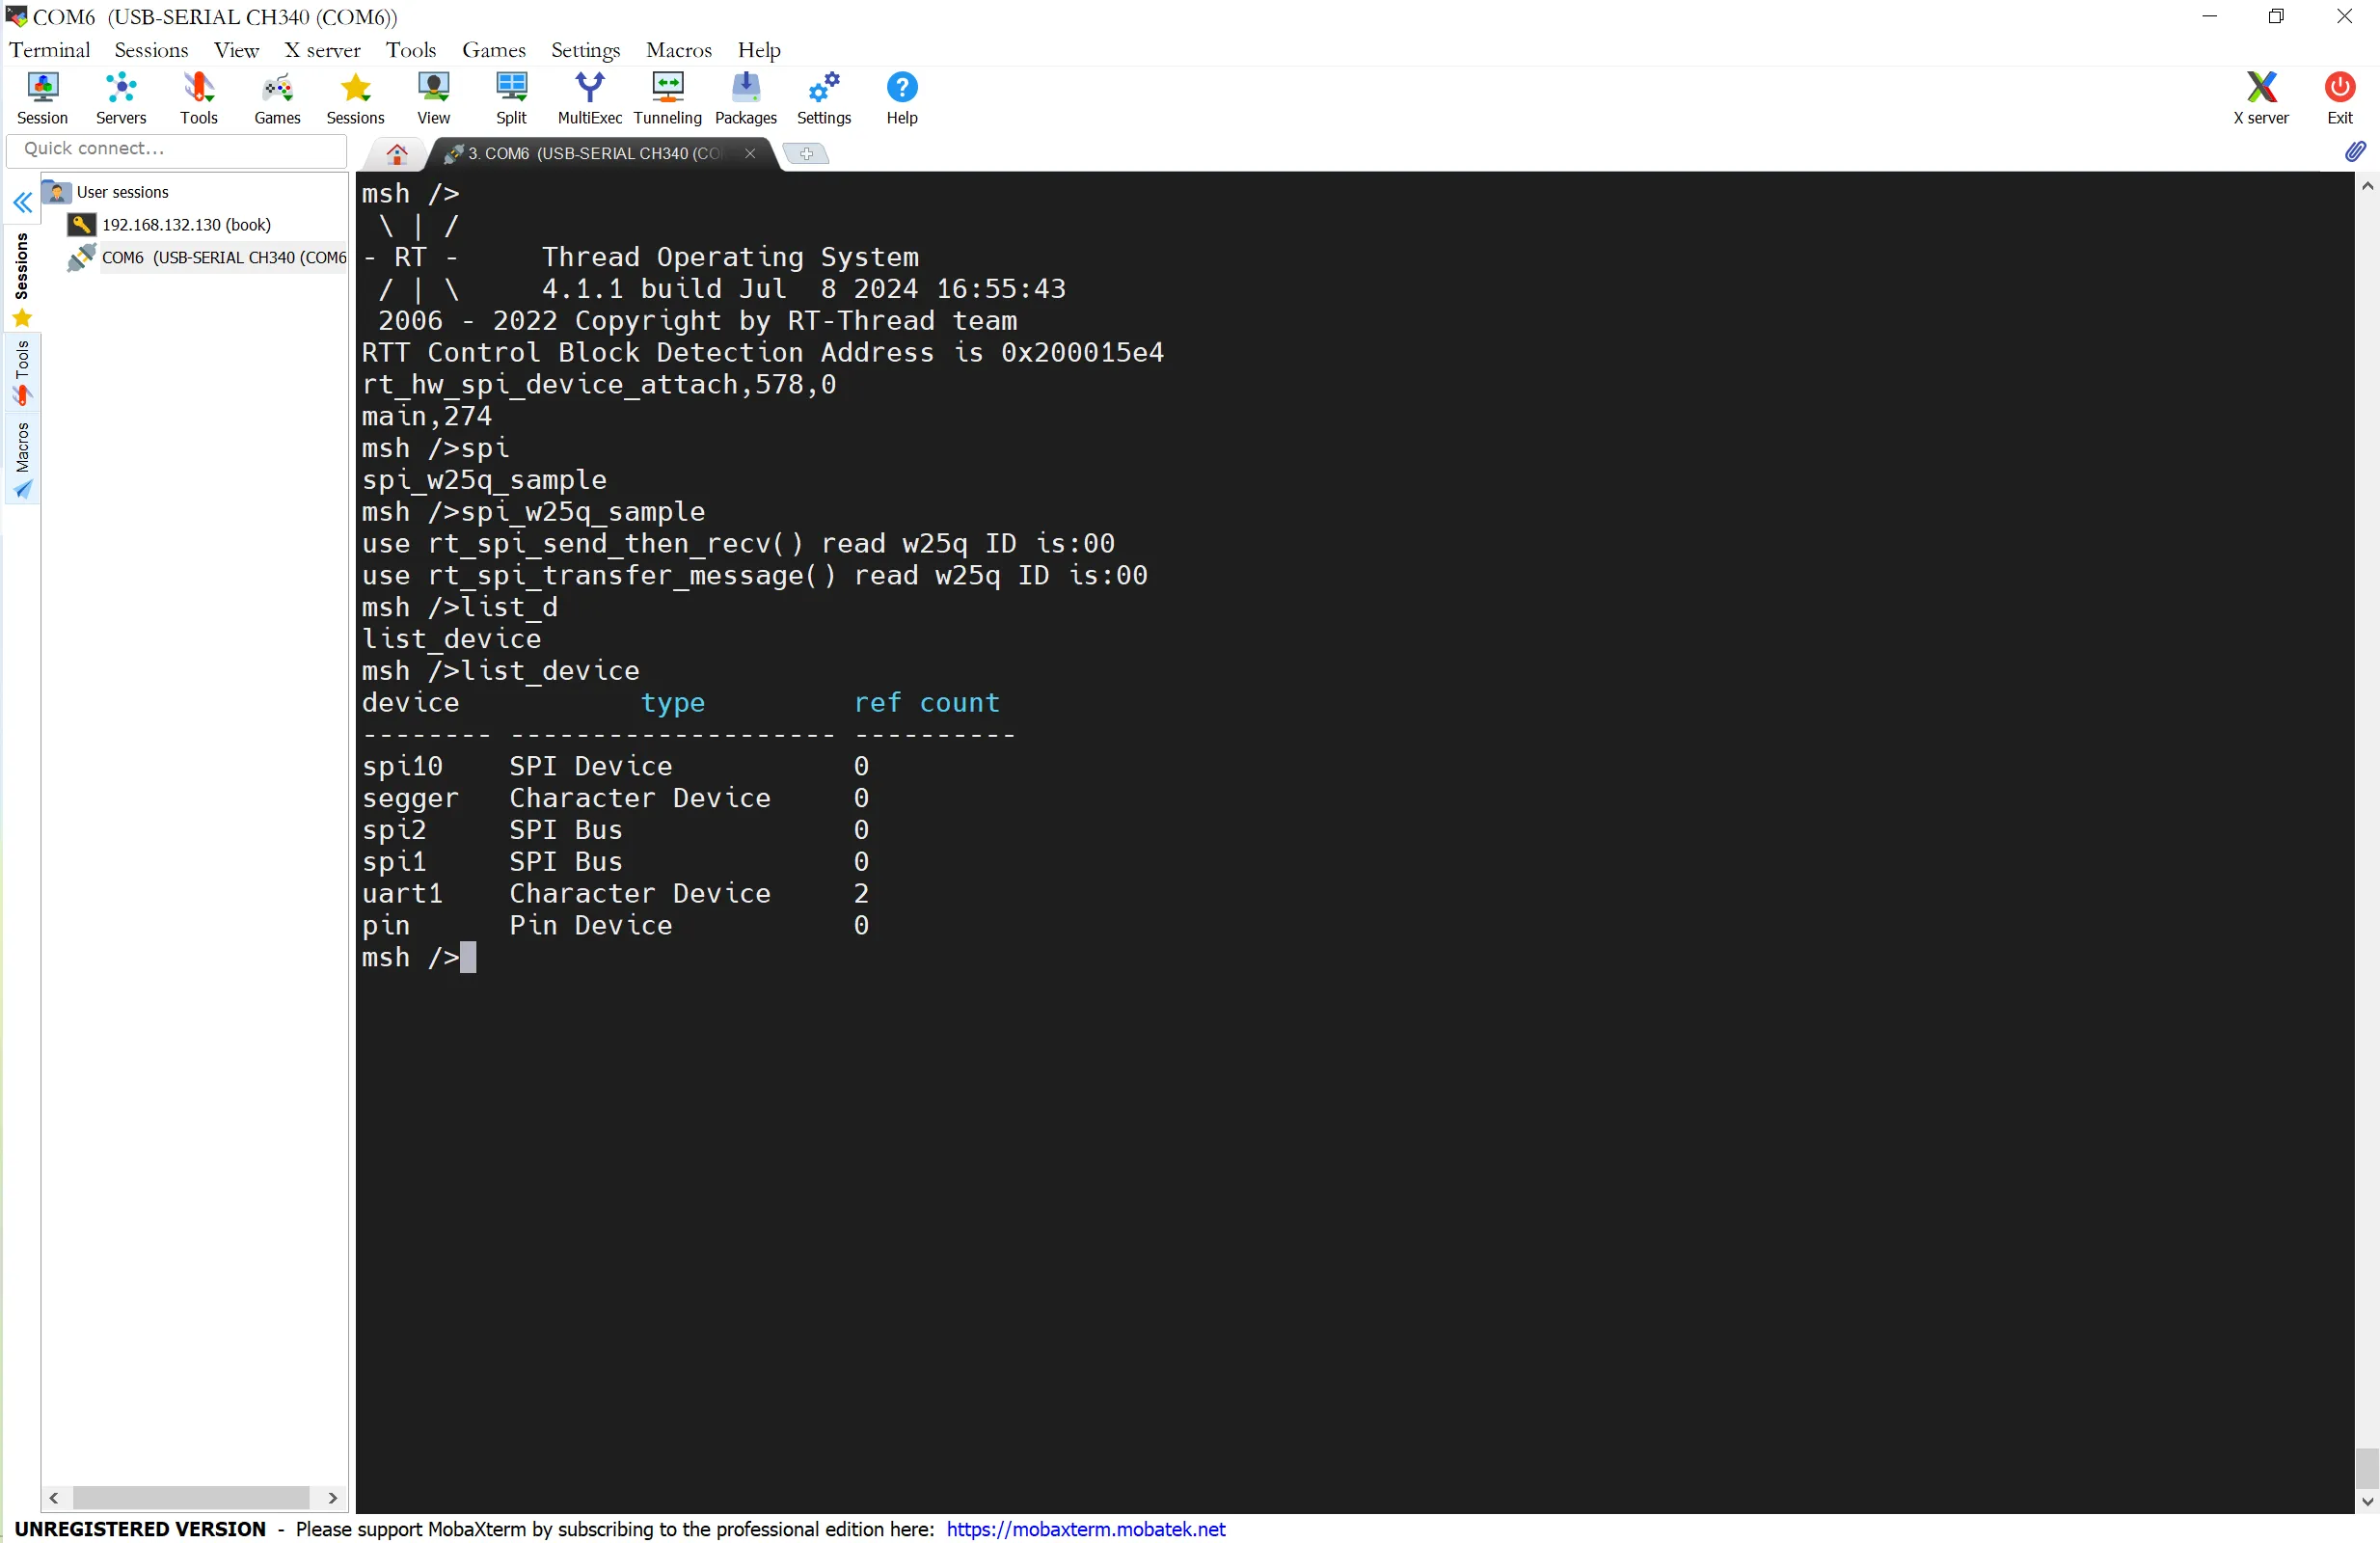The width and height of the screenshot is (2380, 1543).
Task: Click 'UNREGISTERED VERSION' status bar text
Action: (140, 1529)
